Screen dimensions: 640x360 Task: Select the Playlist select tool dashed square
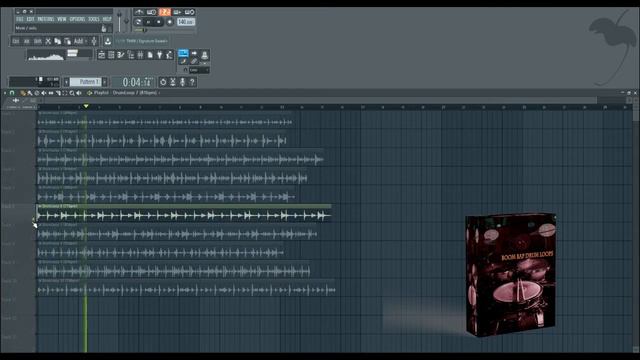coord(65,93)
